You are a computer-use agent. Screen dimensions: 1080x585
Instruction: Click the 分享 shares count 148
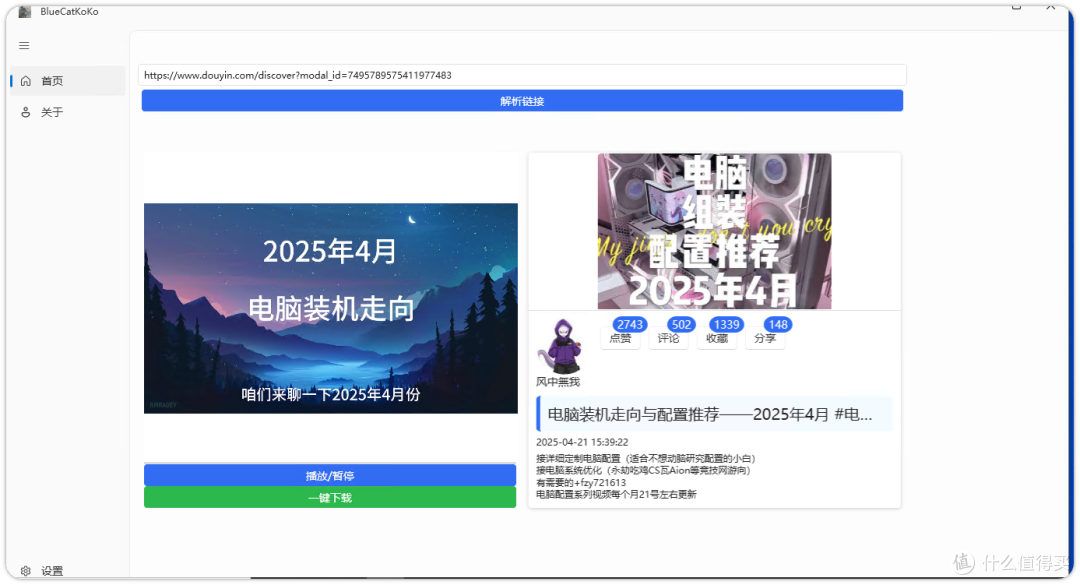[x=778, y=325]
